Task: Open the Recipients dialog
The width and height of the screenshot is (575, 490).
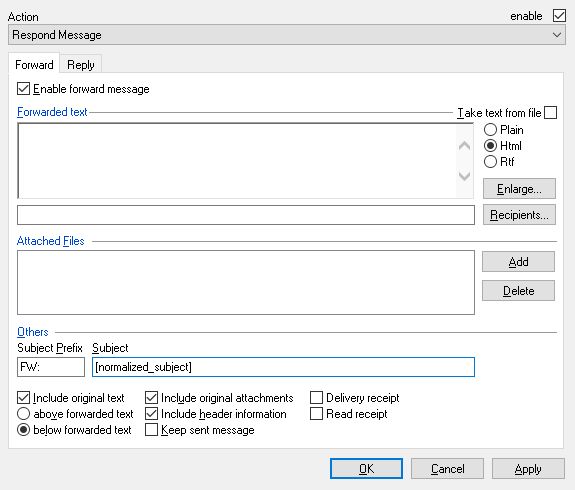Action: click(x=519, y=215)
